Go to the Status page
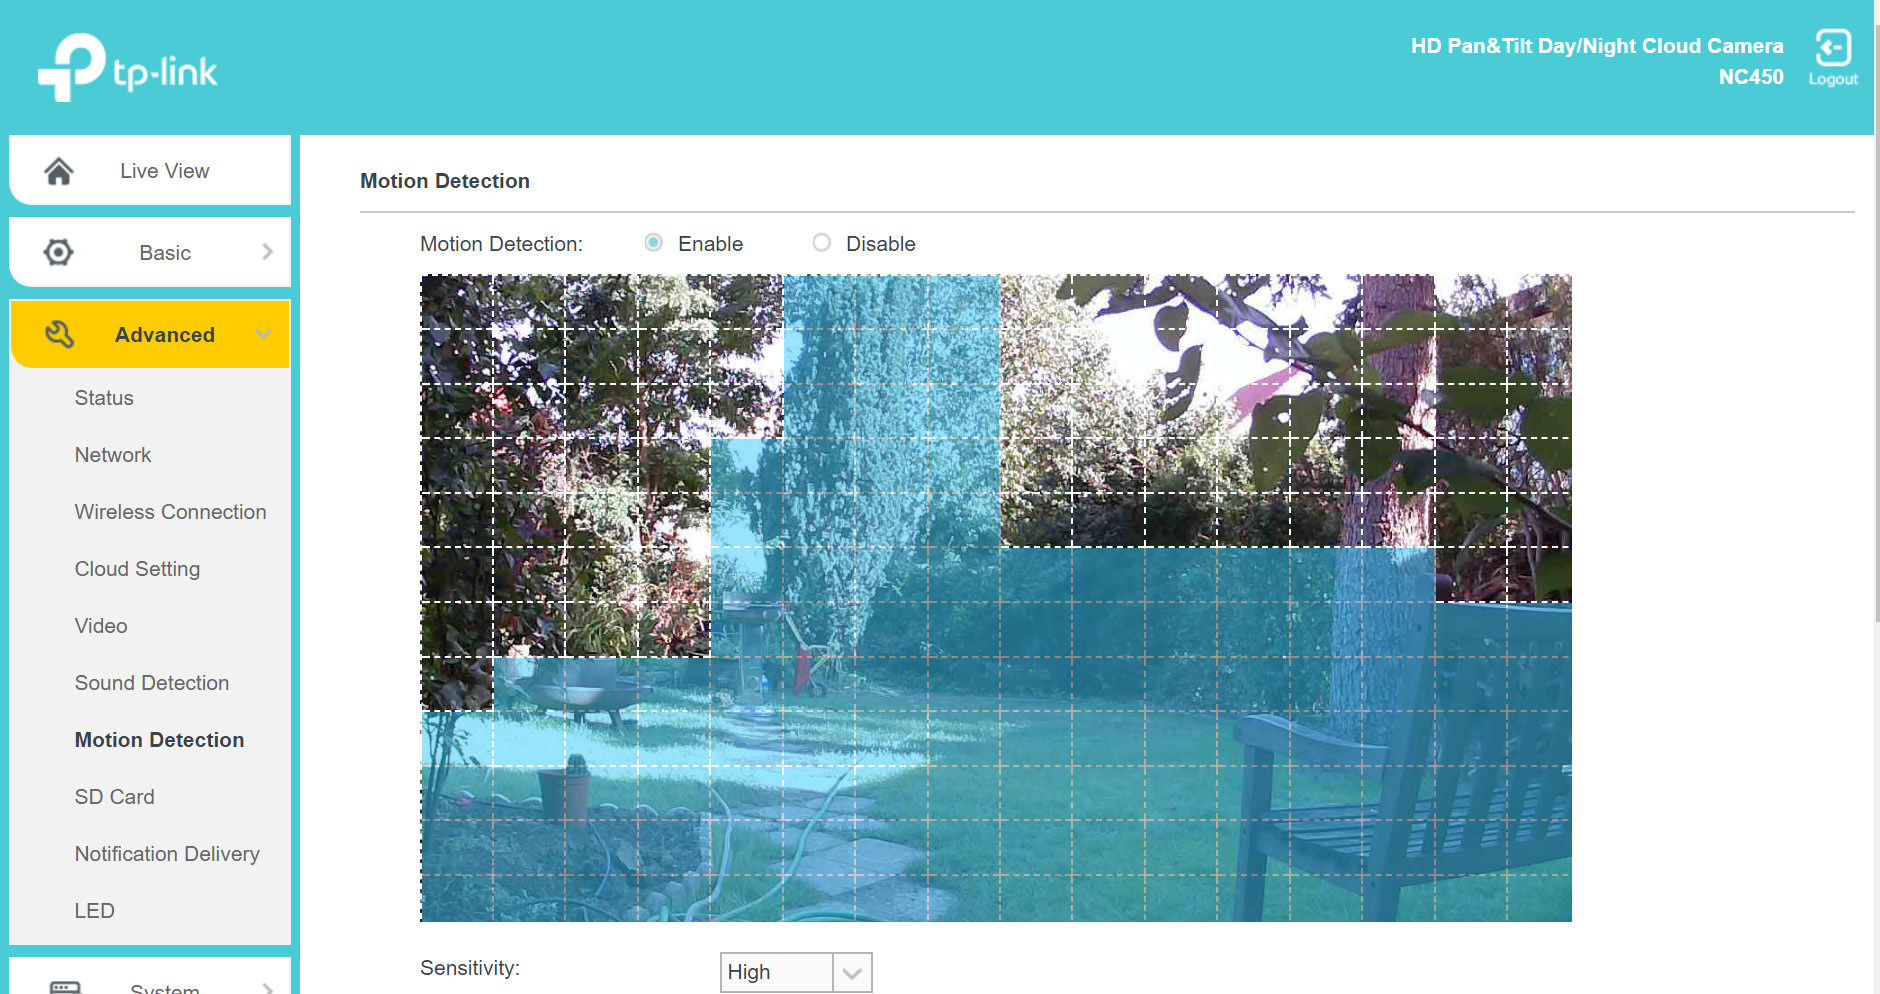 tap(104, 398)
